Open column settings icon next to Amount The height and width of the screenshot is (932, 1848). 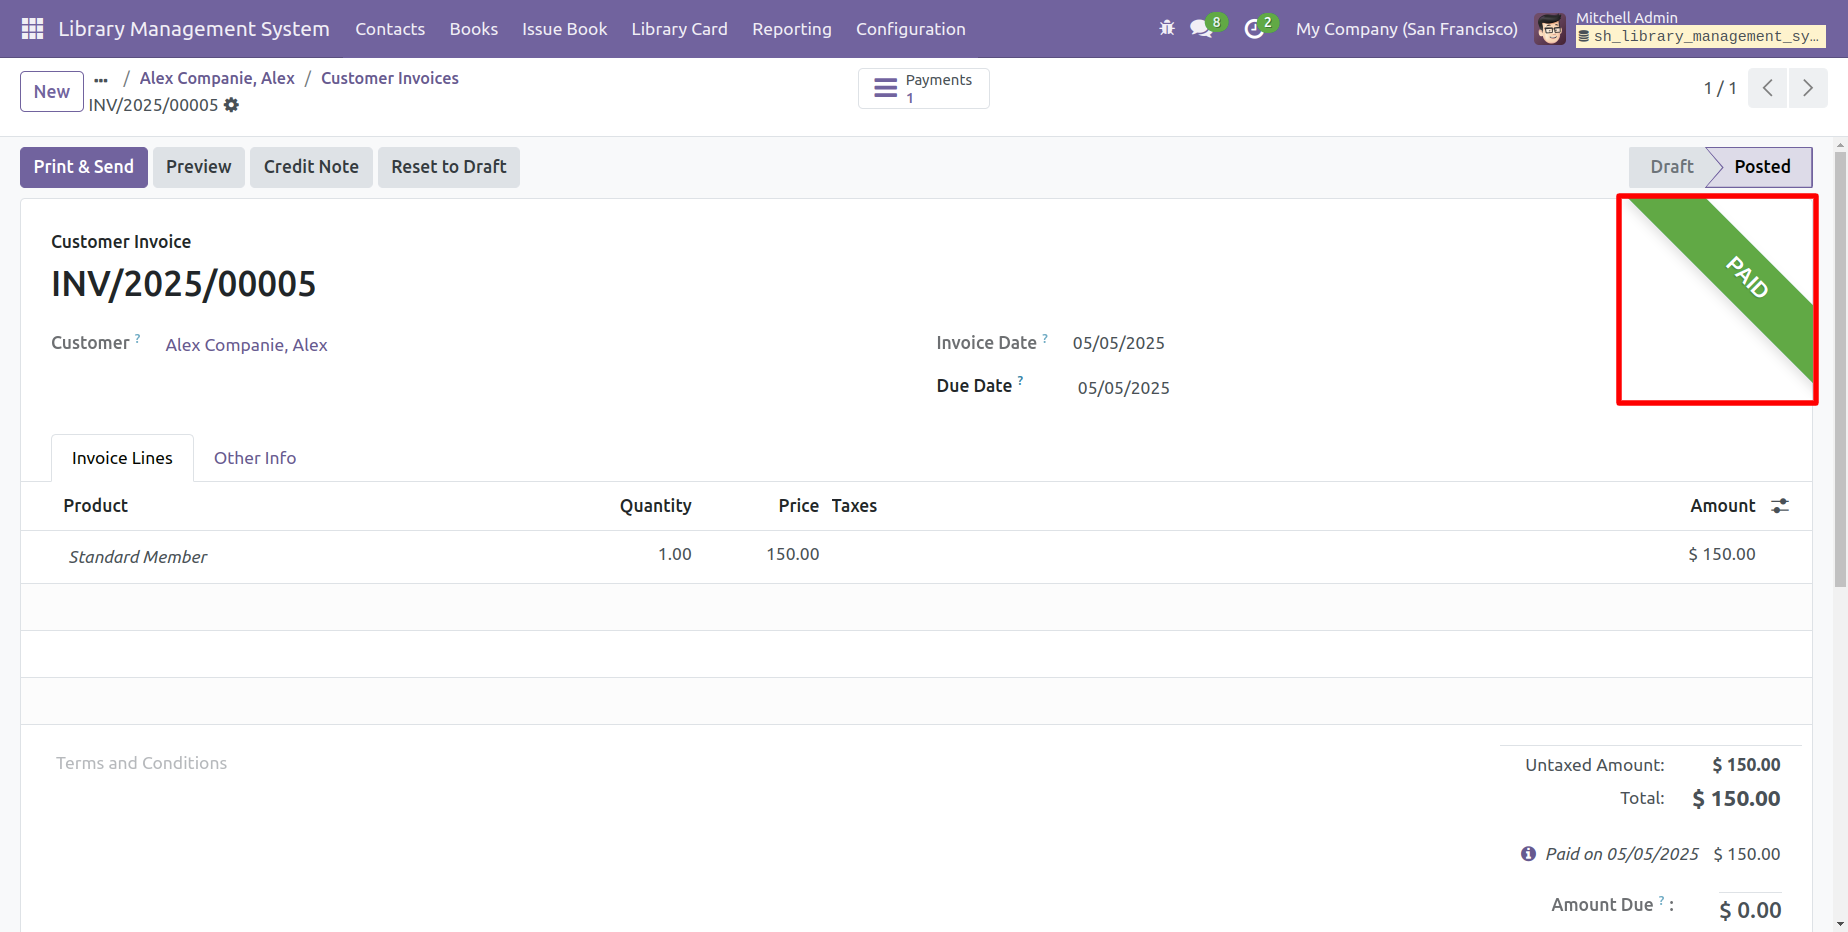[x=1780, y=506]
